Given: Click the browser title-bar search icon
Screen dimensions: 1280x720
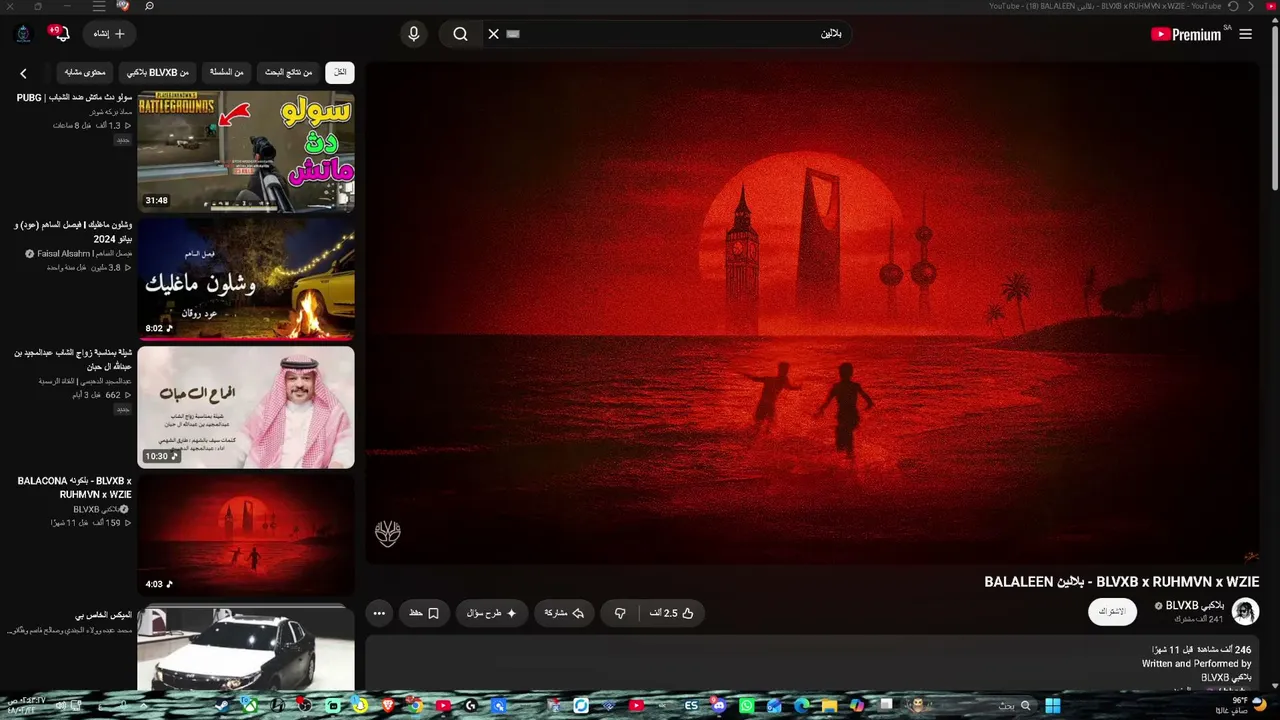Looking at the screenshot, I should point(149,6).
